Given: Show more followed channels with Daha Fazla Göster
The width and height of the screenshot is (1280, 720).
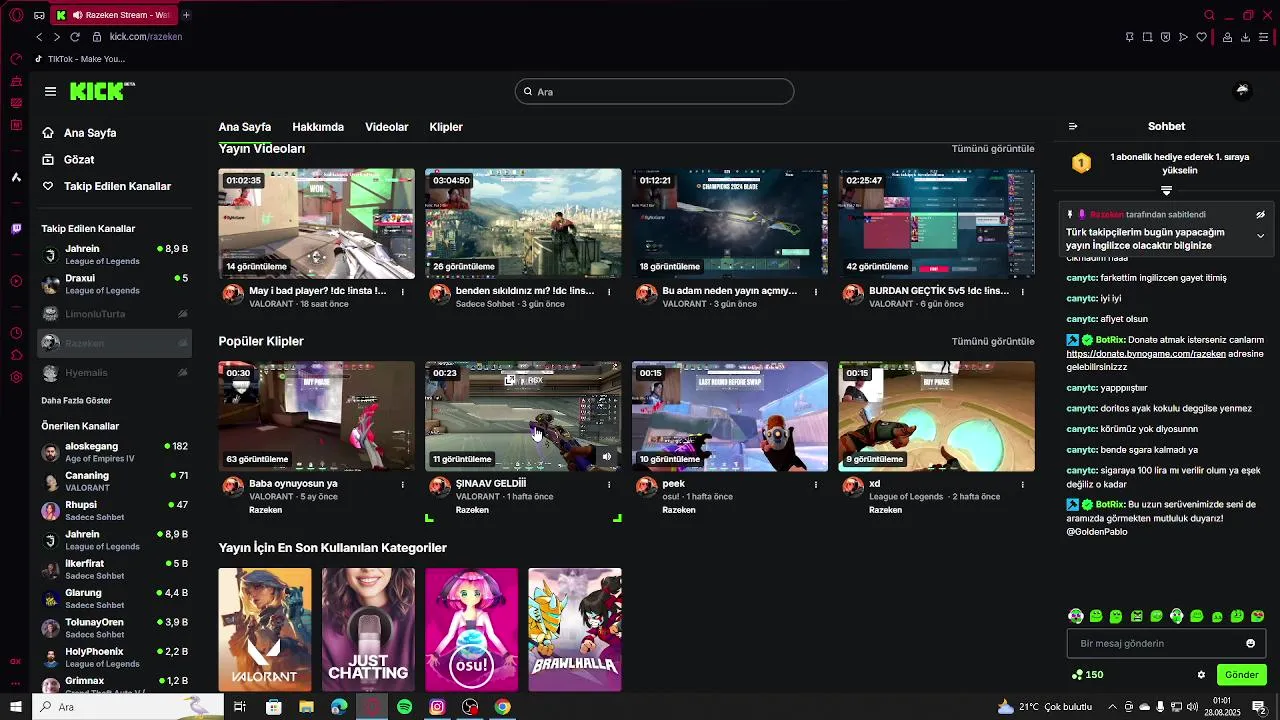Looking at the screenshot, I should pos(76,400).
